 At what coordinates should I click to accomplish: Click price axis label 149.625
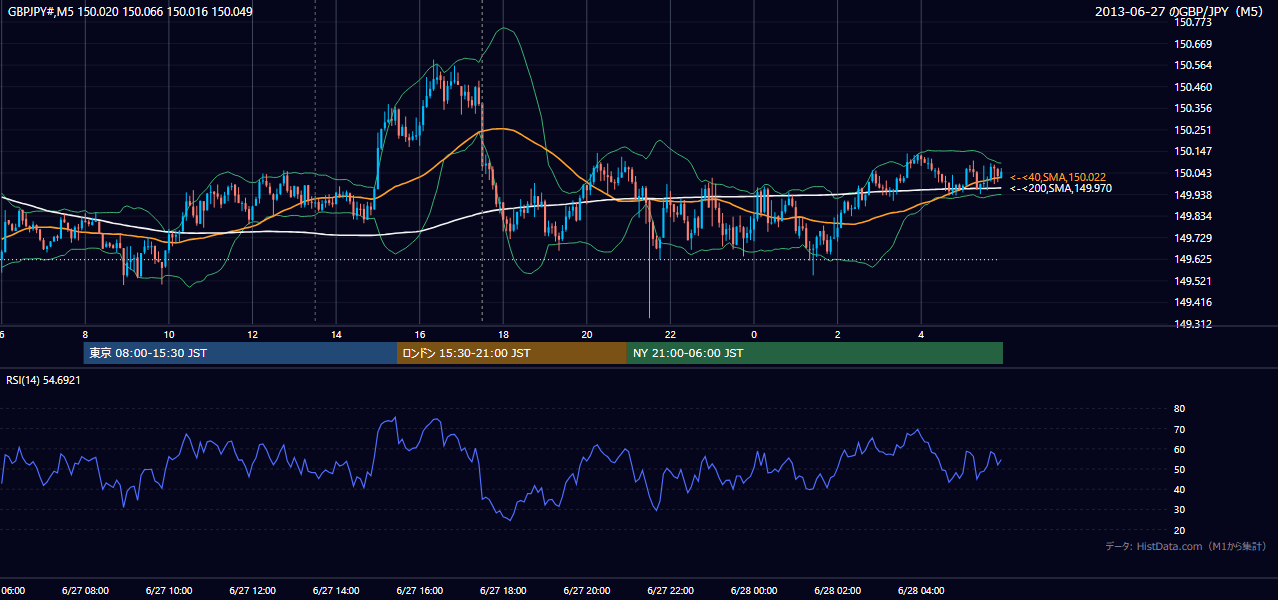pyautogui.click(x=1192, y=259)
